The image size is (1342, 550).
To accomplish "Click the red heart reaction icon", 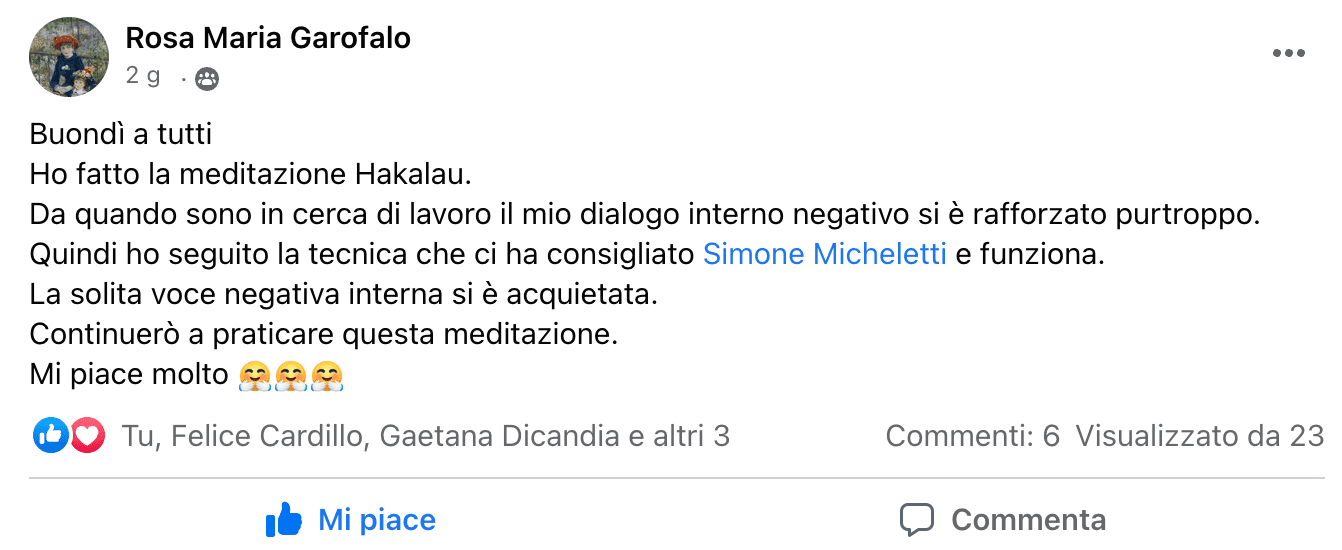I will click(88, 435).
